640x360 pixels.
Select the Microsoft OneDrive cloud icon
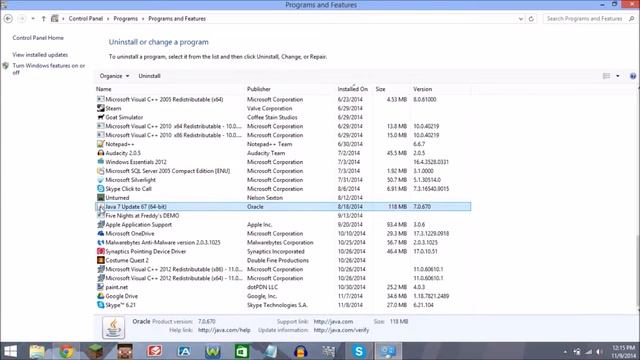[x=100, y=233]
